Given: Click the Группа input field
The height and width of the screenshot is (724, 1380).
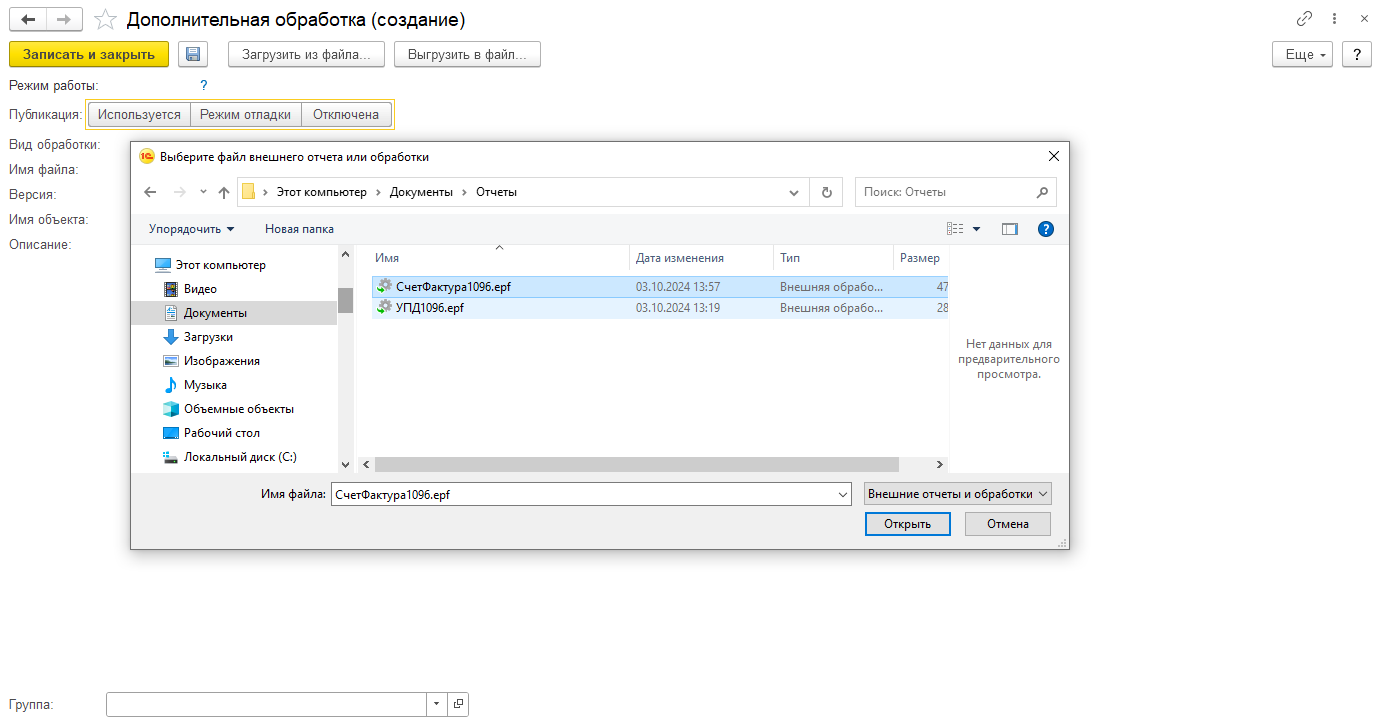Looking at the screenshot, I should (267, 704).
